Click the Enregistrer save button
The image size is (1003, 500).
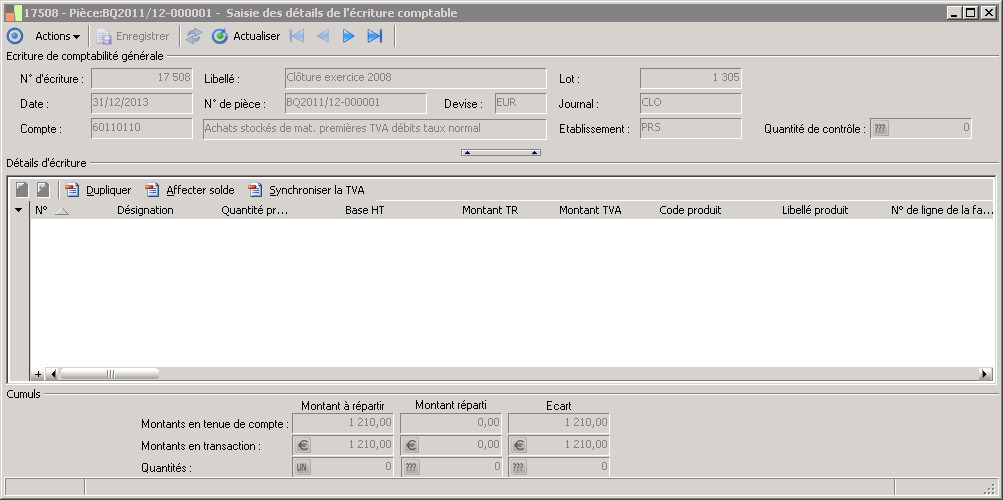(x=134, y=36)
